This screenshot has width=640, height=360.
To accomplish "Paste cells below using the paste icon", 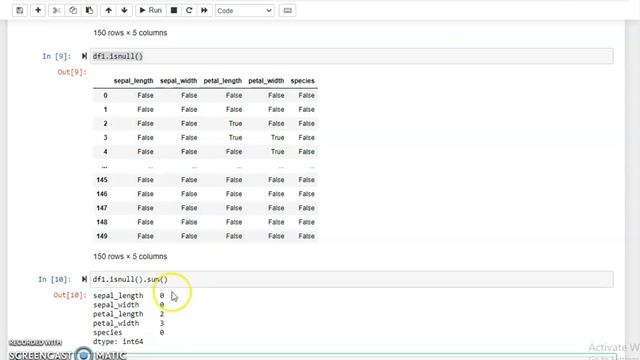I will pyautogui.click(x=89, y=10).
